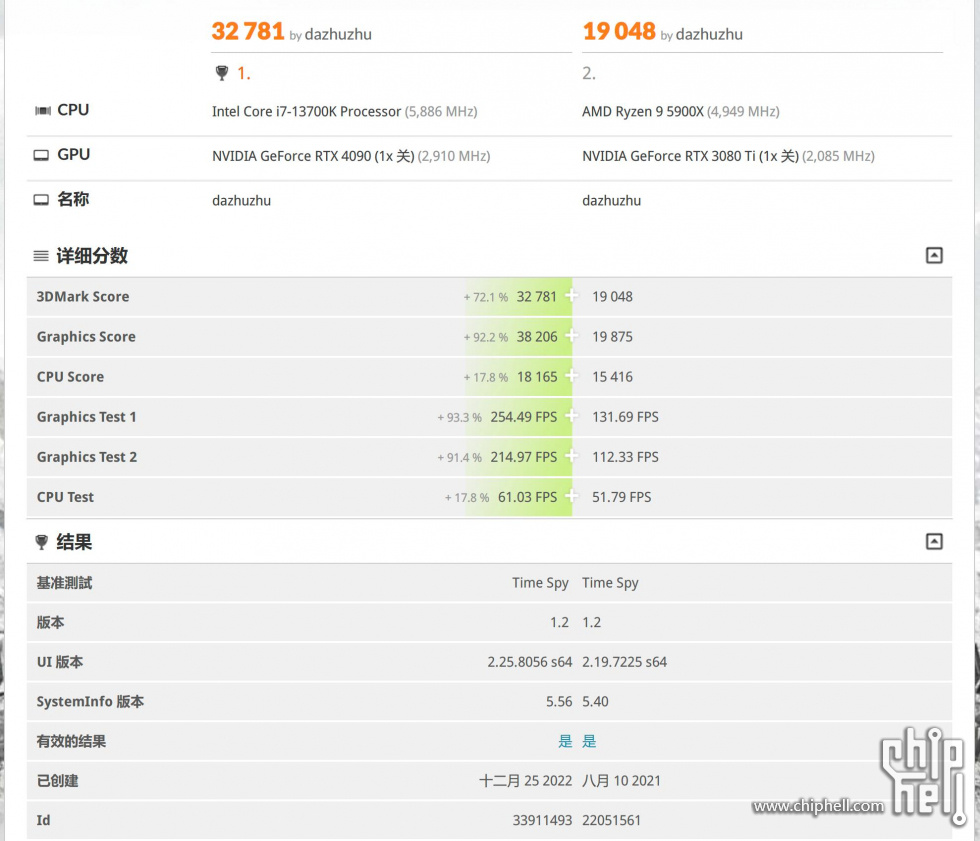The height and width of the screenshot is (841, 980).
Task: Click the plus icon in the Graphics Test 1 row
Action: (x=571, y=416)
